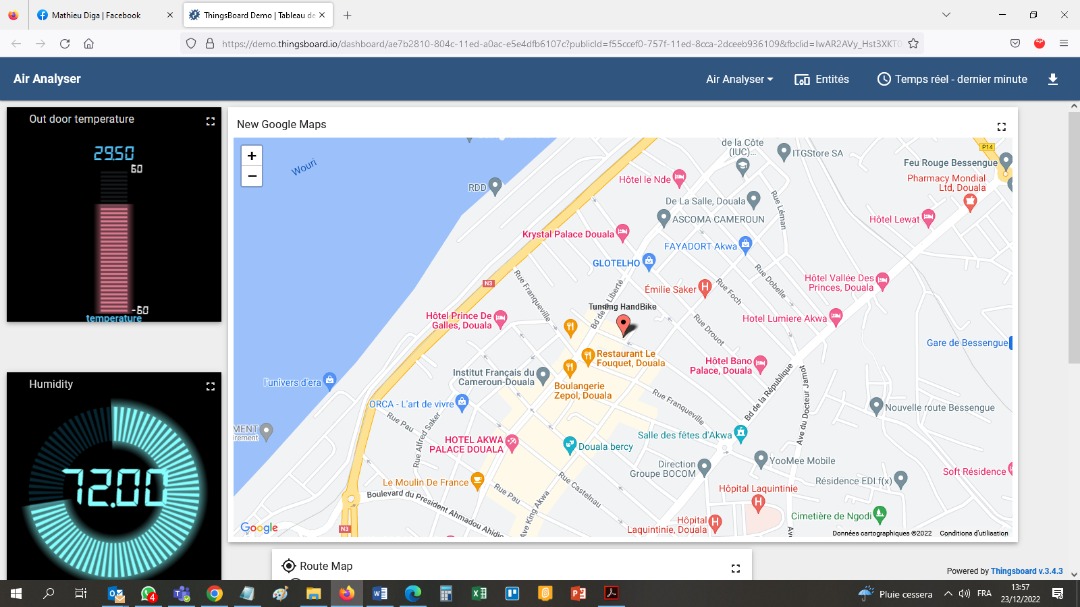The width and height of the screenshot is (1080, 607).
Task: Click Émilie Saker hospital pin
Action: 704,287
